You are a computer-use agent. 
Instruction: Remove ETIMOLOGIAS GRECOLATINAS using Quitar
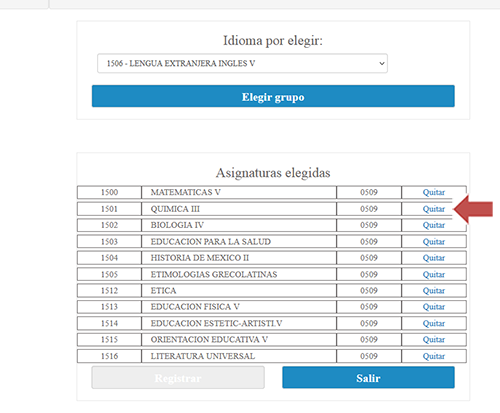click(x=434, y=274)
